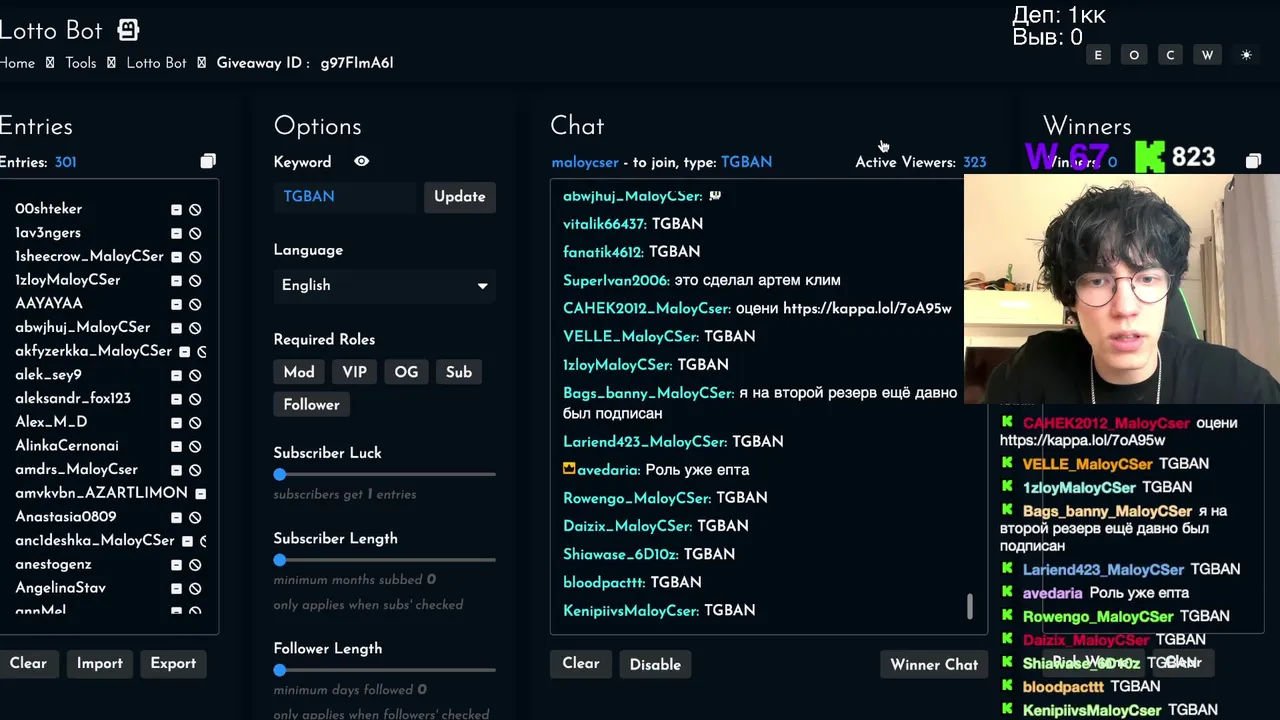This screenshot has height=720, width=1280.
Task: Remove entry AAYAYAA with minus icon
Action: 176,305
